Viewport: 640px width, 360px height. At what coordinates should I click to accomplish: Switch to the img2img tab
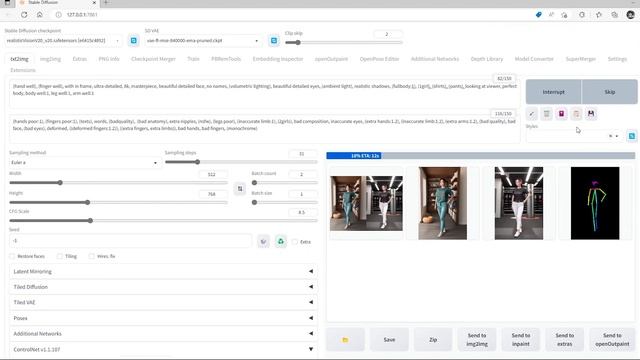50,59
